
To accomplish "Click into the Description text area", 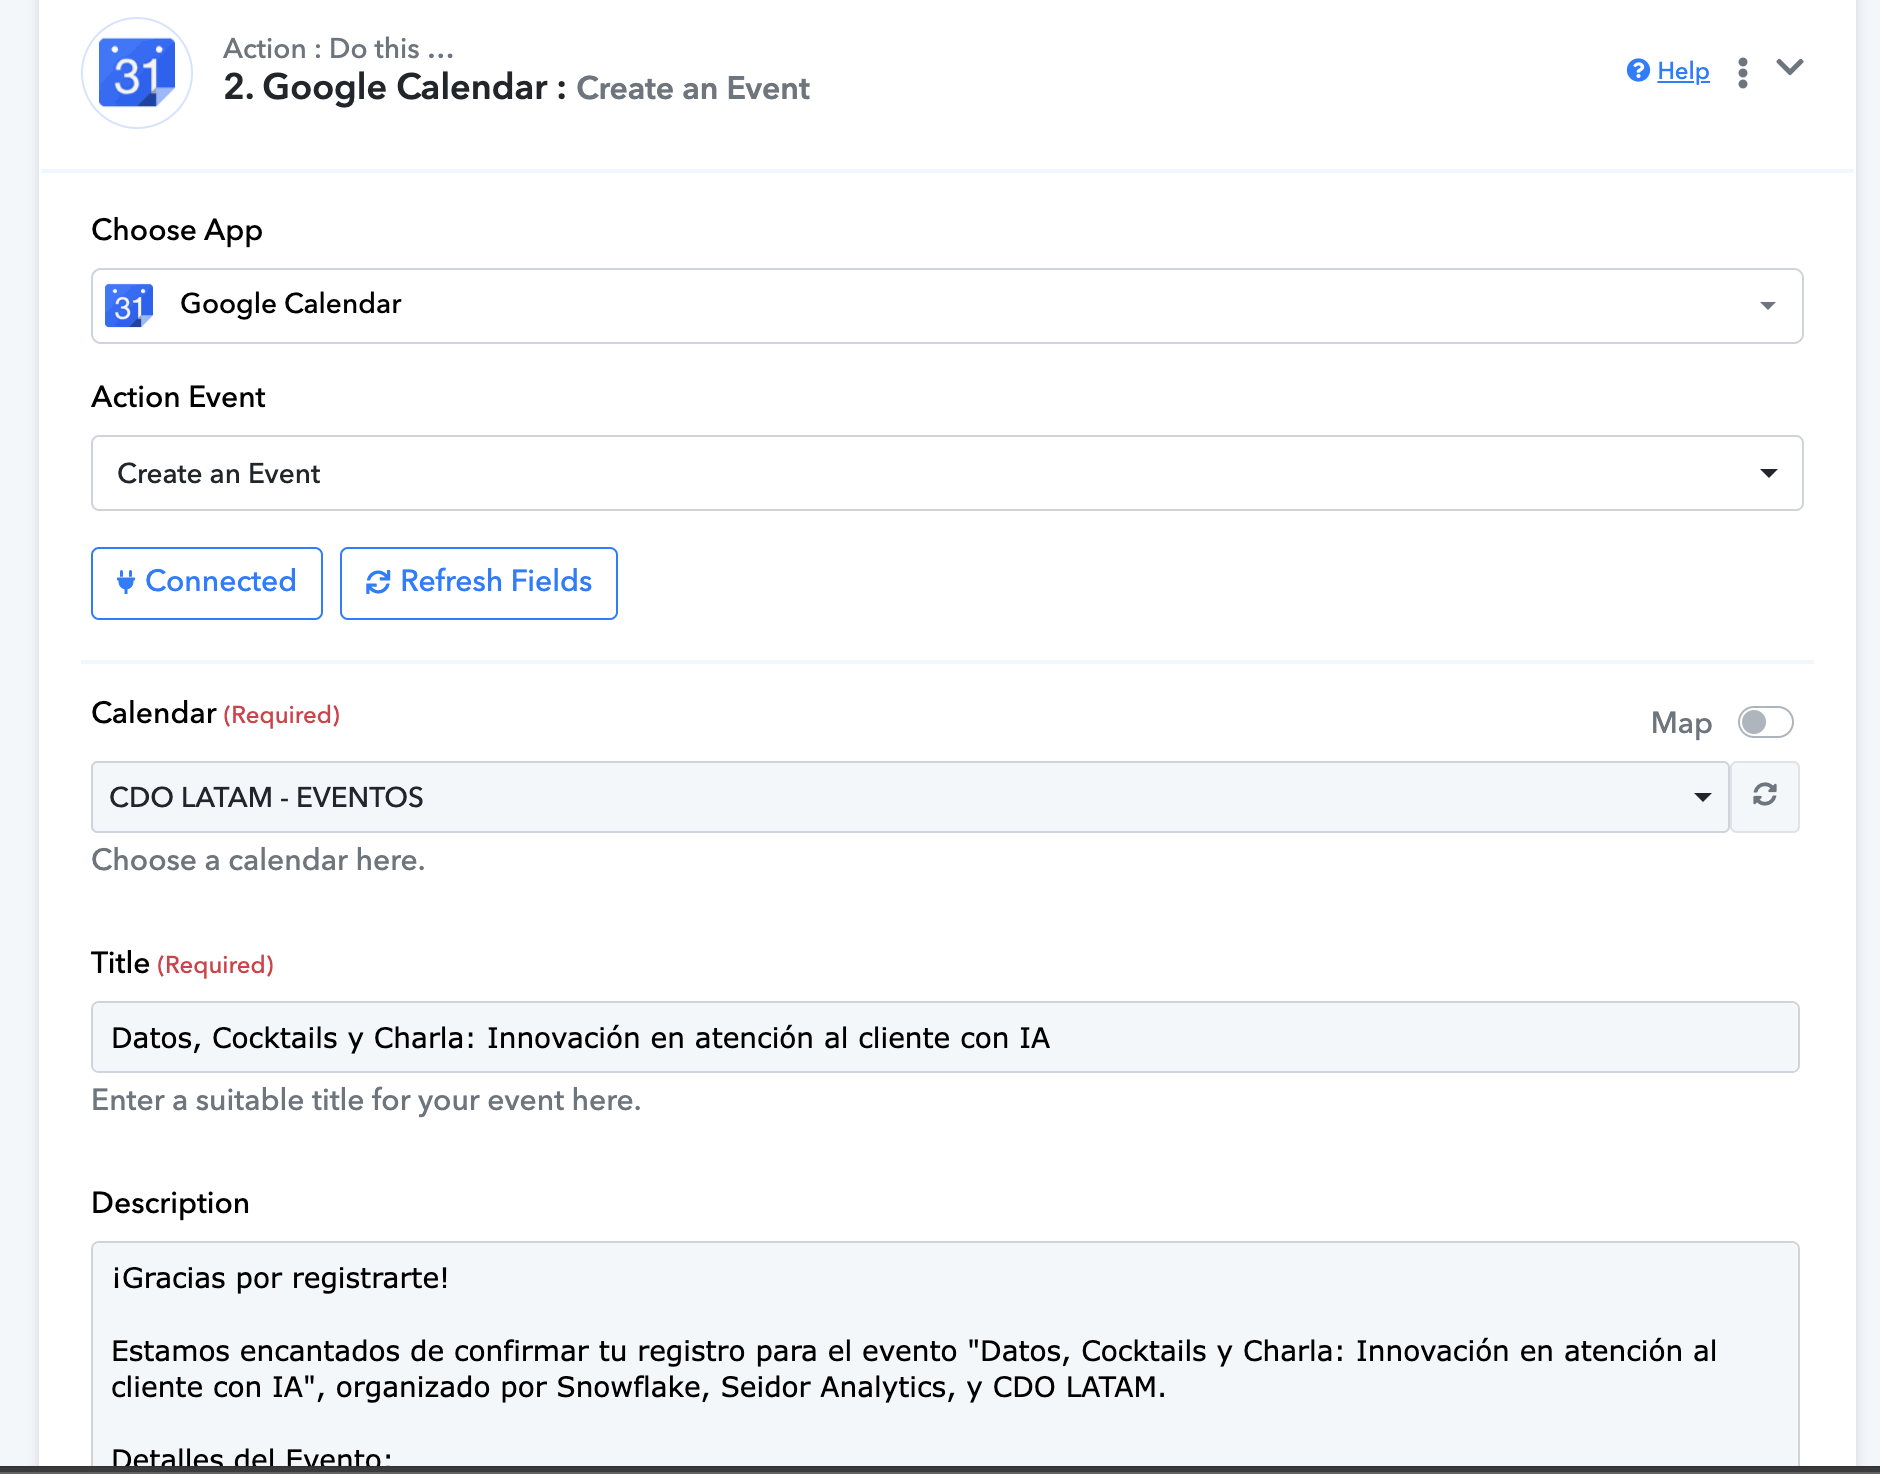I will click(945, 1355).
